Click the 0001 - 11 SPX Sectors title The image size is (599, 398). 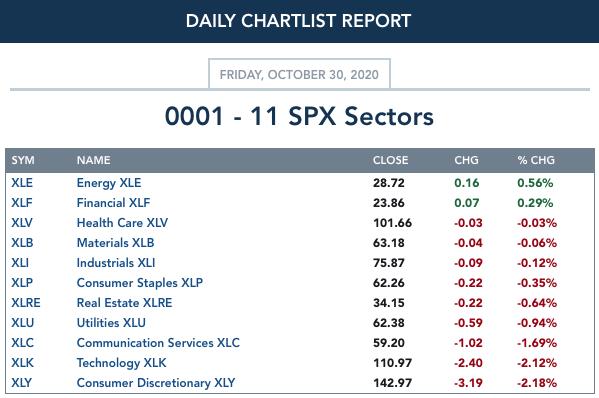299,116
